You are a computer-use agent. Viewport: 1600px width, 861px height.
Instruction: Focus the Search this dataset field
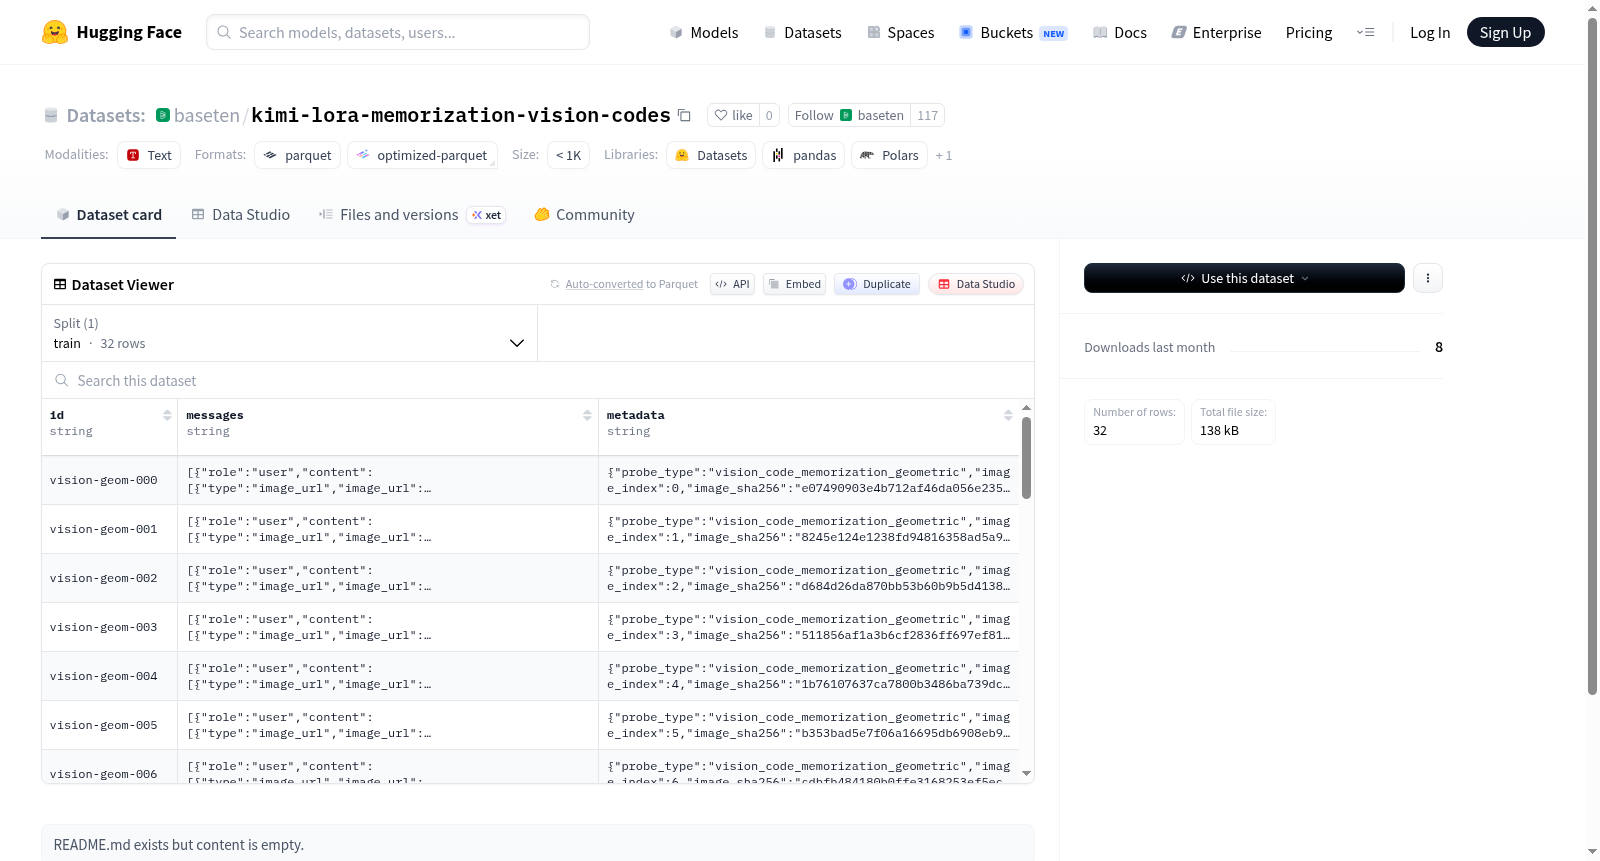pyautogui.click(x=538, y=381)
